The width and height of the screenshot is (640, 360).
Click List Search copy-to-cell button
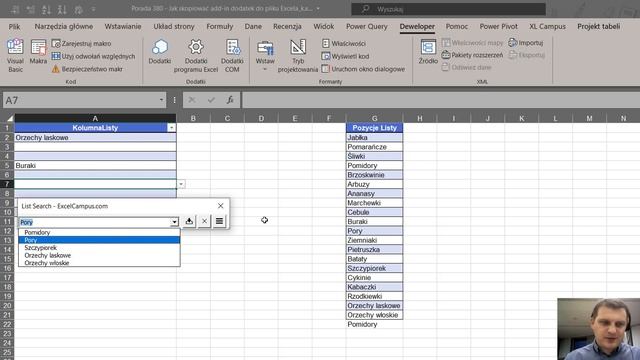(189, 221)
